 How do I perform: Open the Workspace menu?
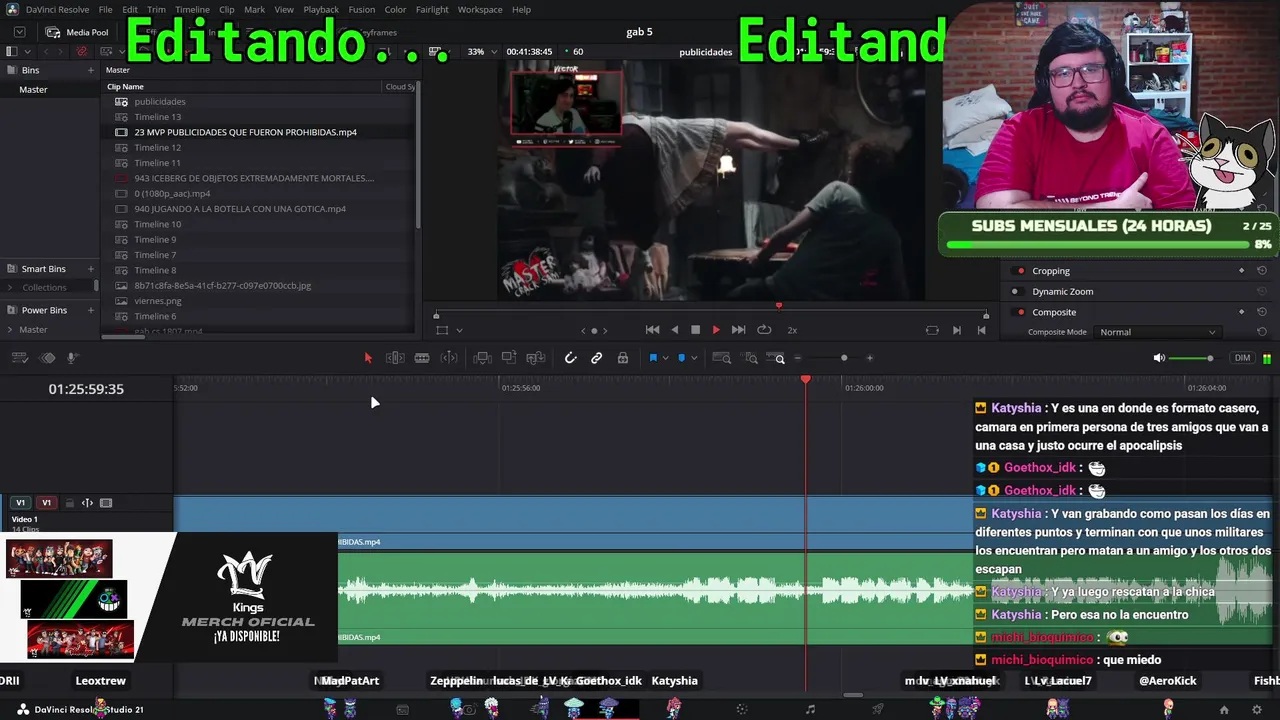480,10
